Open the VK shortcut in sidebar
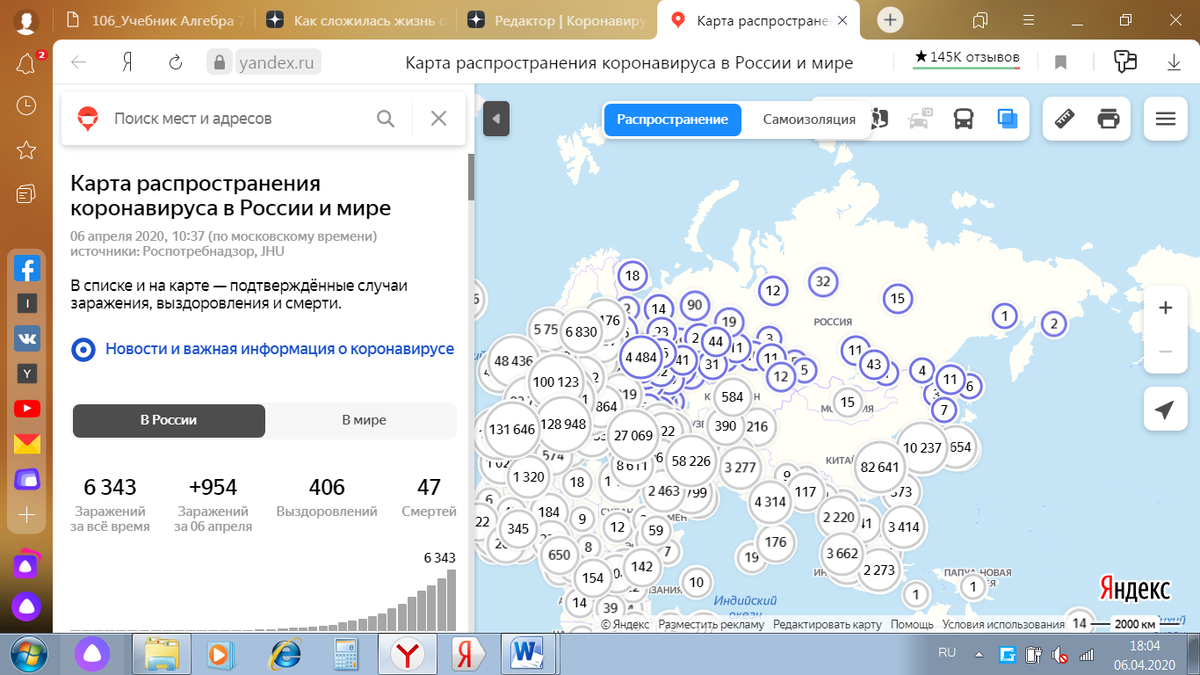The height and width of the screenshot is (675, 1200). [27, 338]
